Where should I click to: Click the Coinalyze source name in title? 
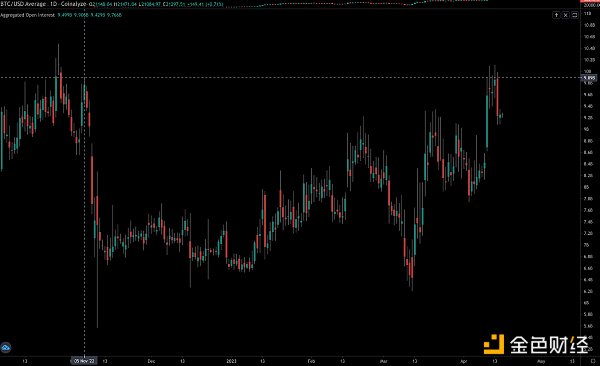click(73, 4)
